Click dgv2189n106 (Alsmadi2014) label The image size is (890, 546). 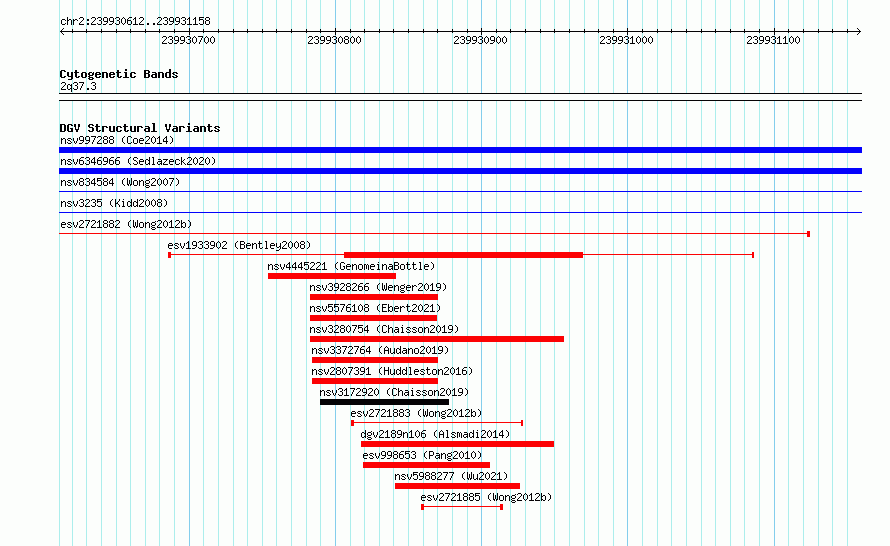(x=435, y=434)
